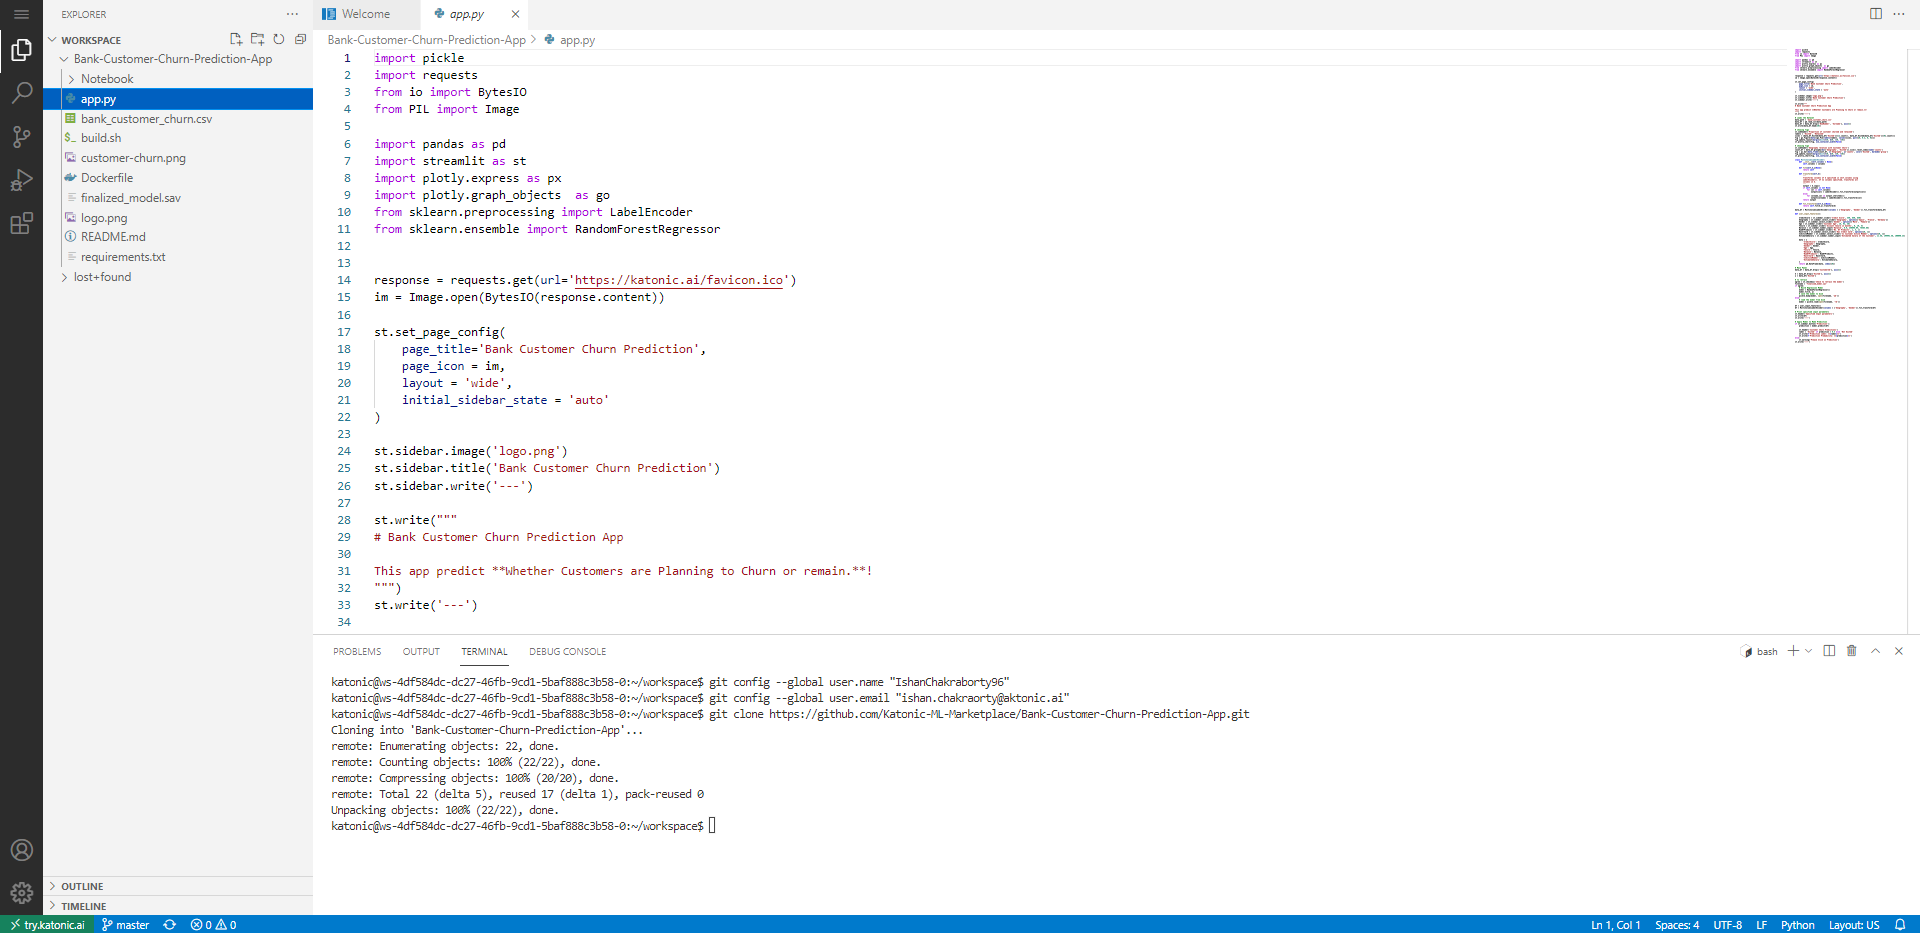Switch the master git branch
The width and height of the screenshot is (1920, 933).
126,925
